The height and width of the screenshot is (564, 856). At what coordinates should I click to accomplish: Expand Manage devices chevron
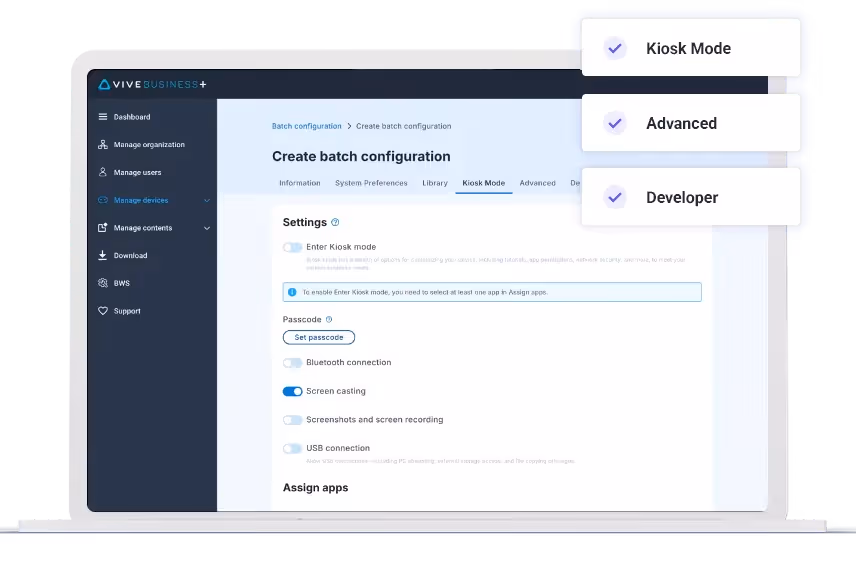click(x=207, y=200)
